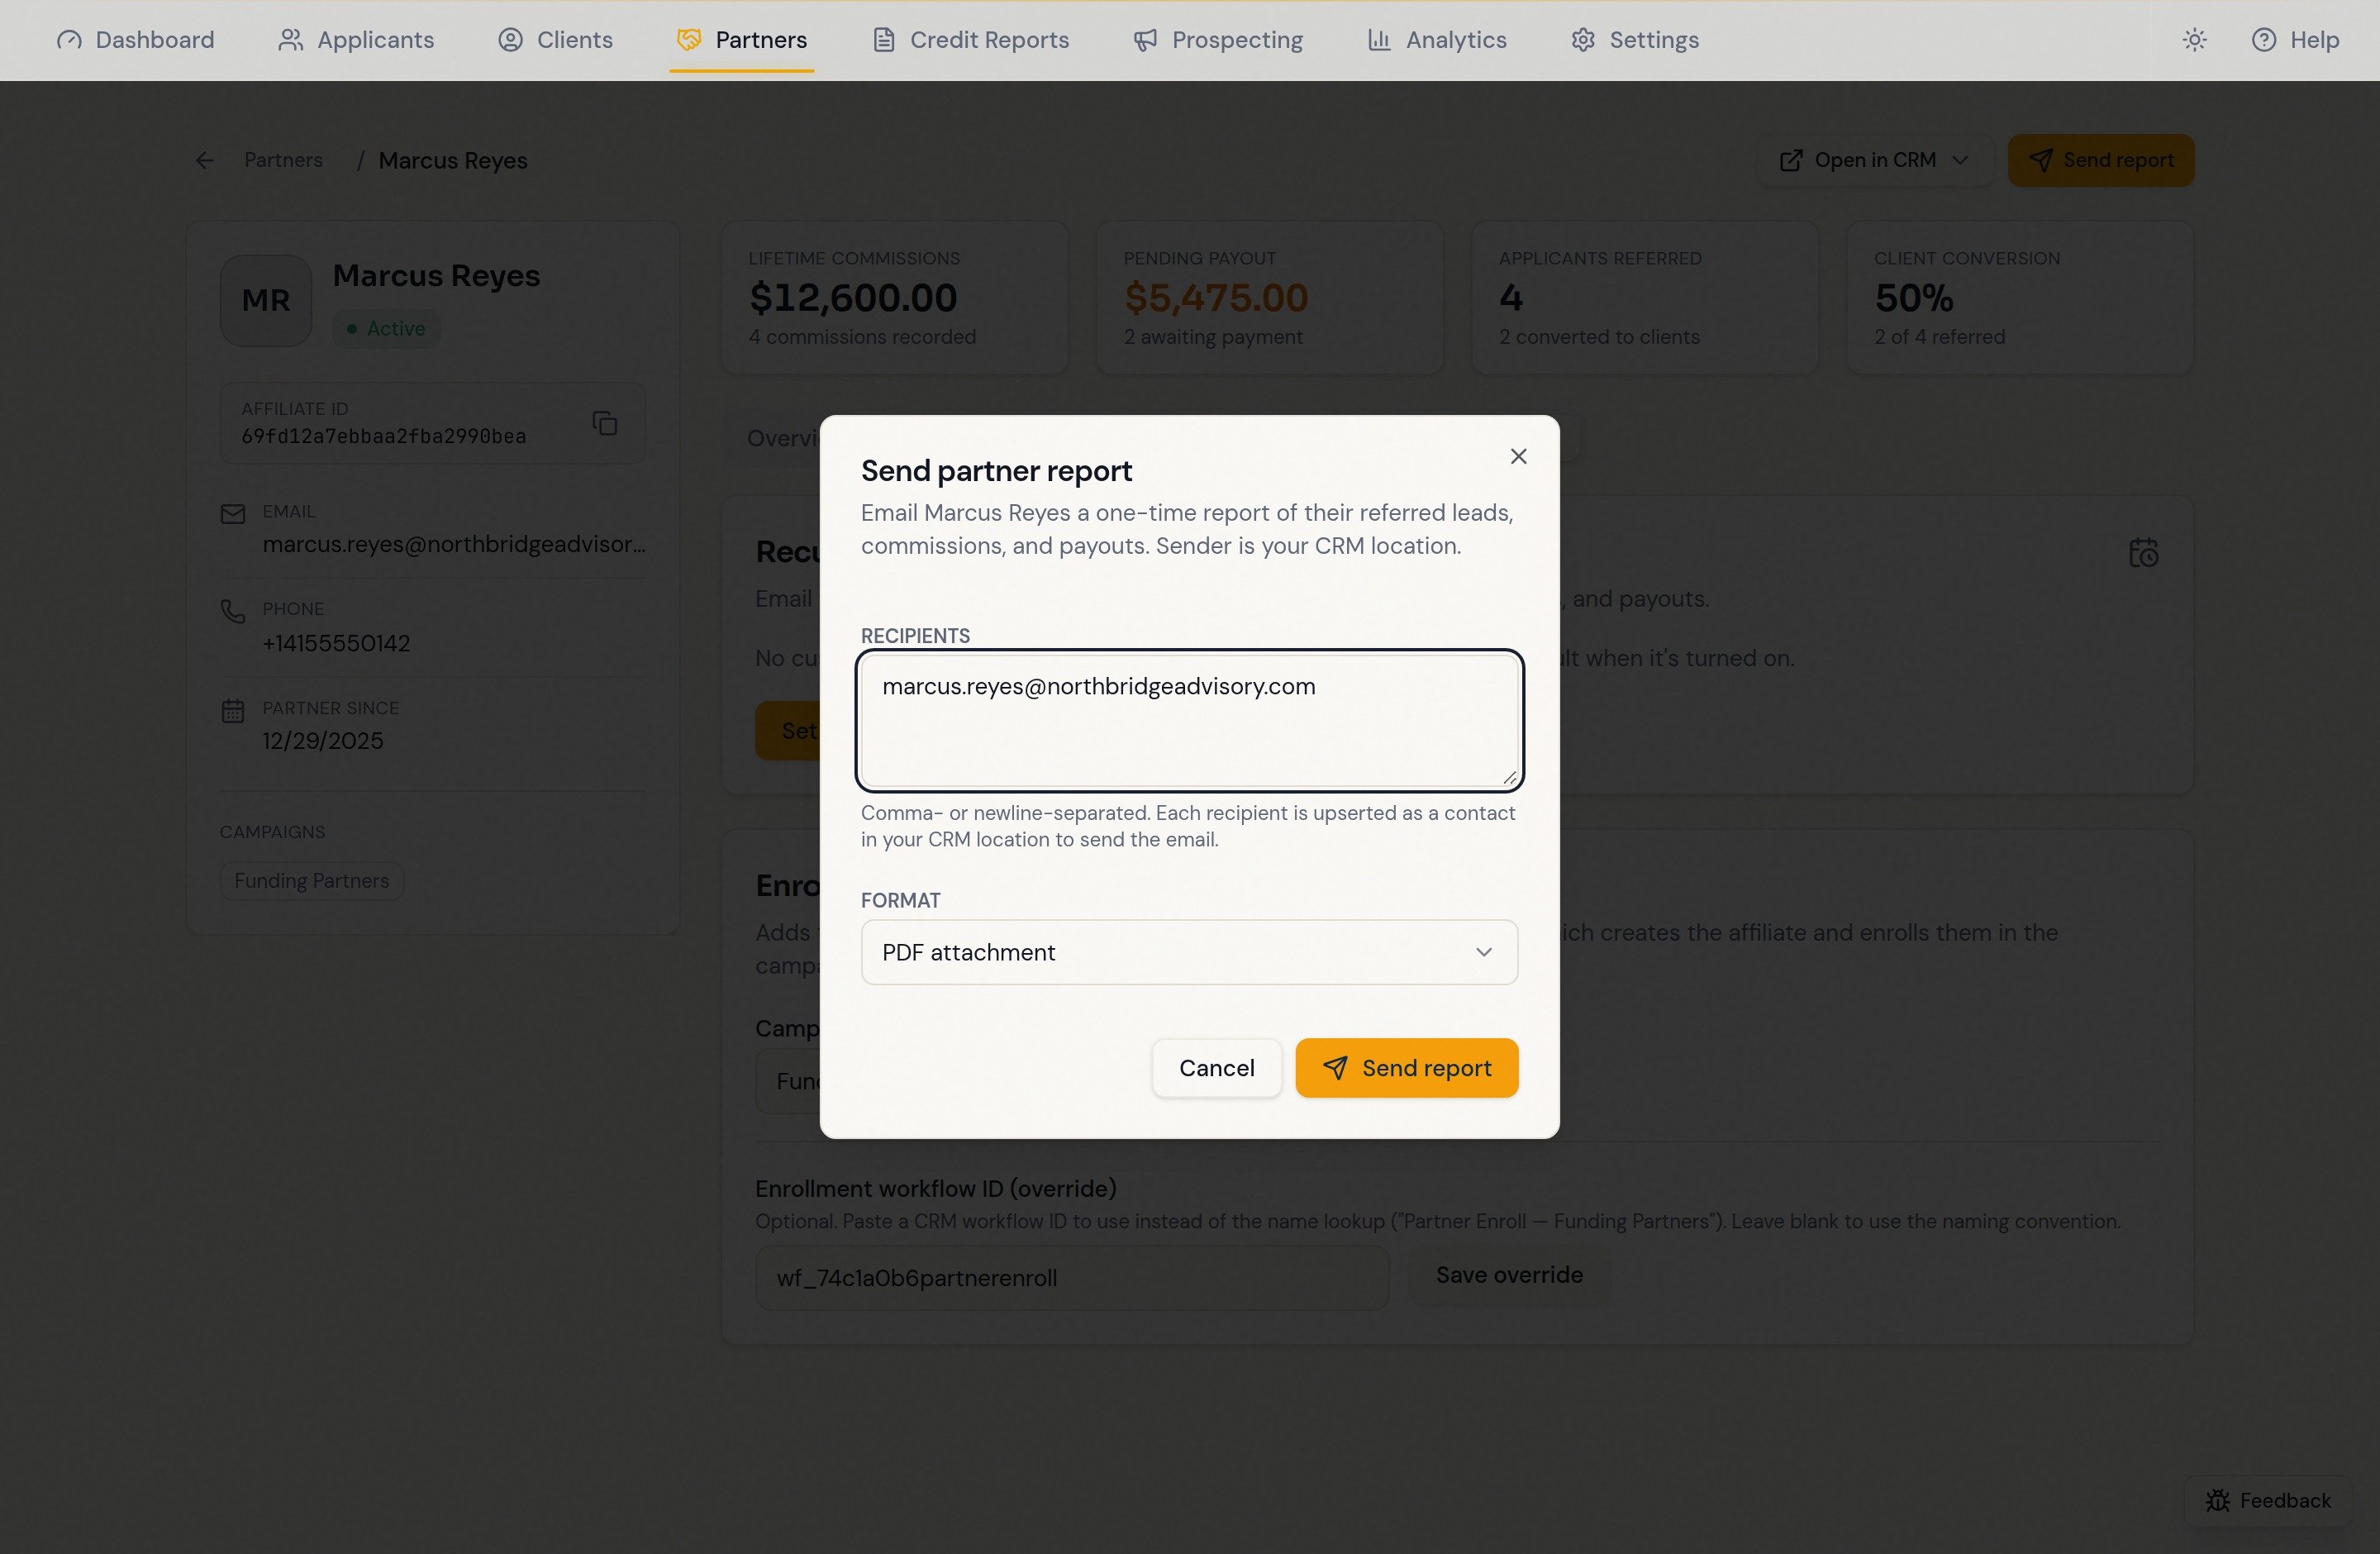
Task: Toggle the light/dark theme sun icon
Action: coord(2194,40)
